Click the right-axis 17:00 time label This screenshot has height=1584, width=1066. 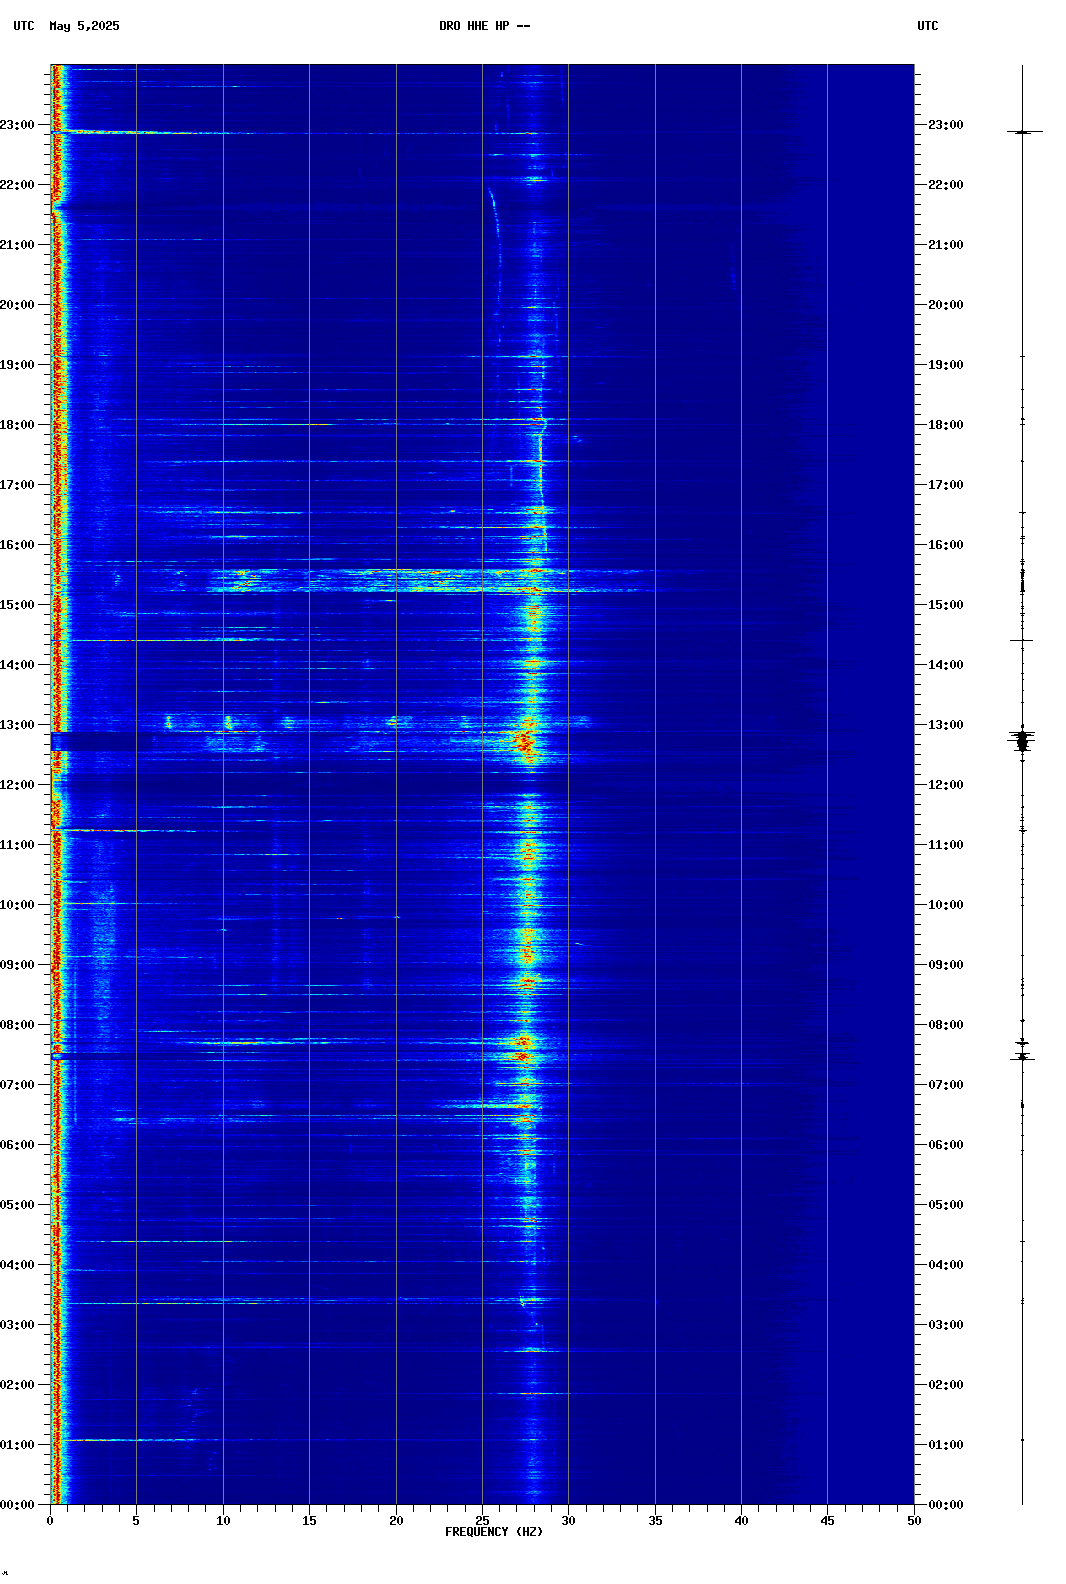pos(946,485)
